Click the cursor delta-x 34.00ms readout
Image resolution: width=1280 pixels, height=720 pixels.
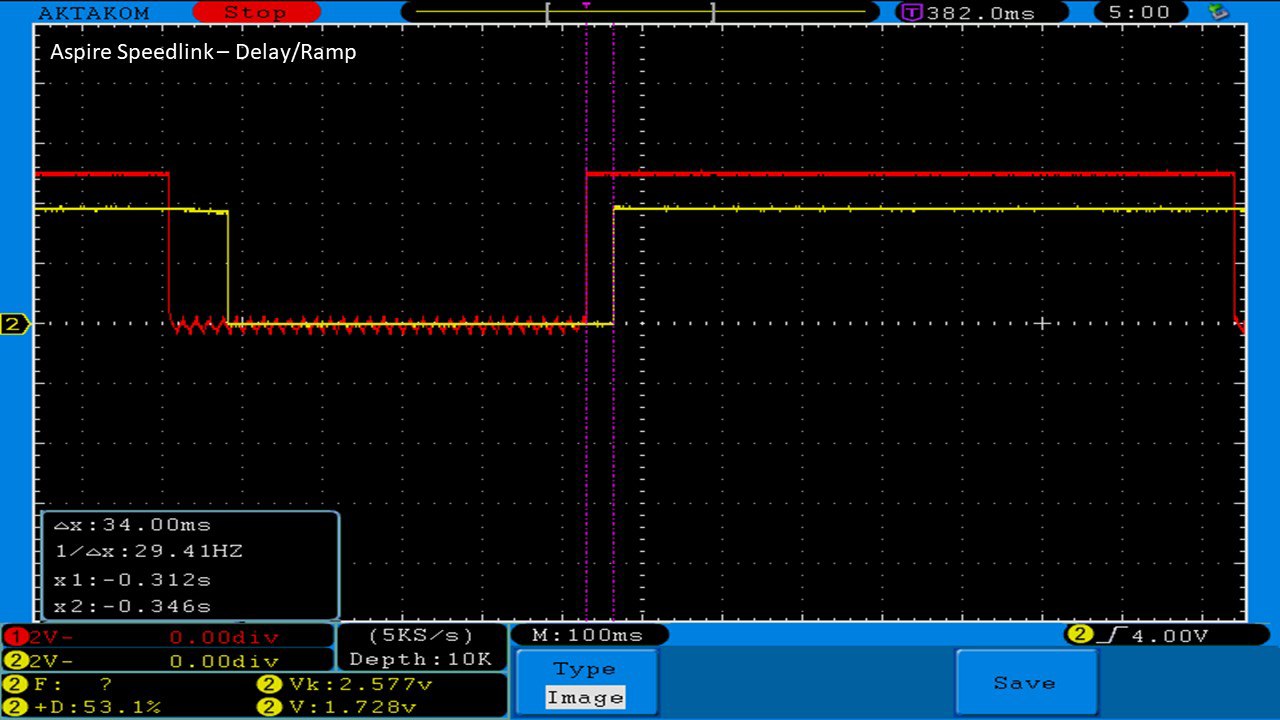click(132, 525)
